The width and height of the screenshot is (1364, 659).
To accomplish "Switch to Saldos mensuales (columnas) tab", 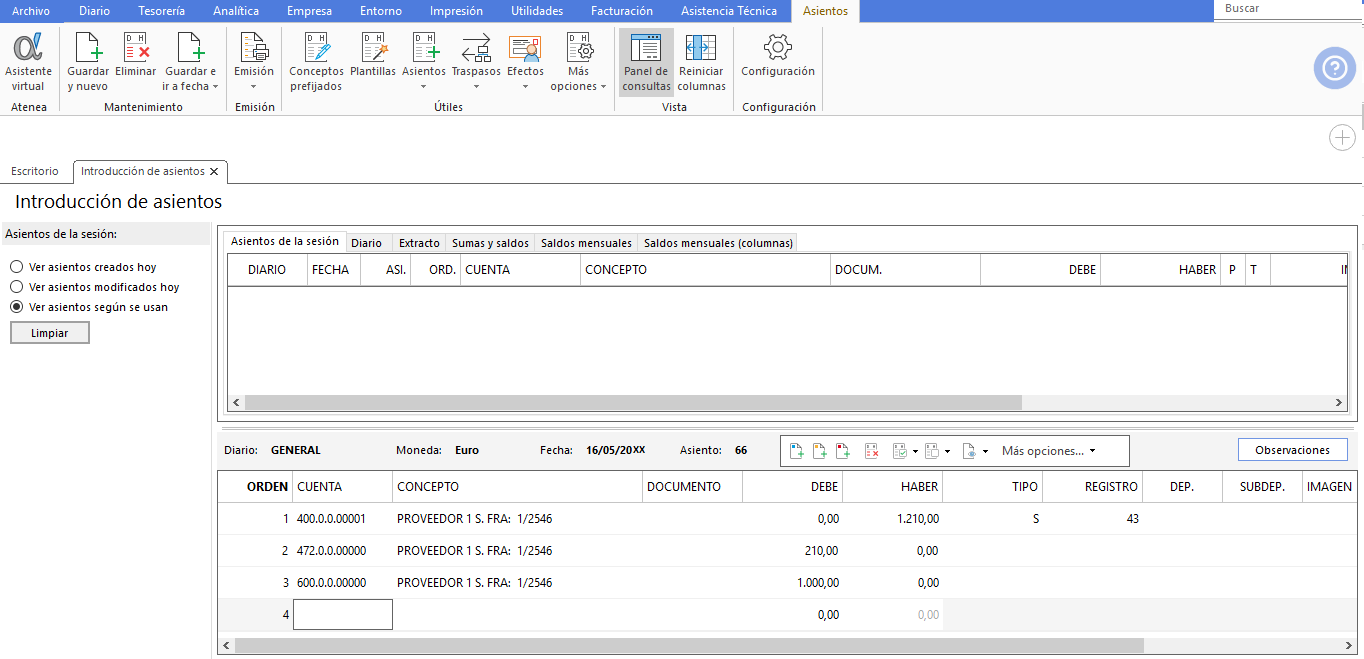I will pyautogui.click(x=718, y=243).
